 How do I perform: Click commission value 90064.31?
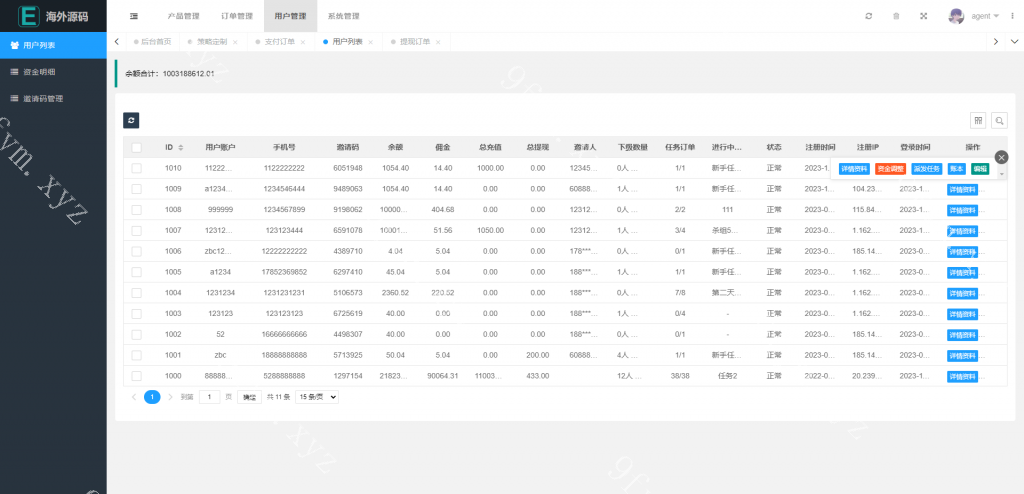(x=443, y=376)
